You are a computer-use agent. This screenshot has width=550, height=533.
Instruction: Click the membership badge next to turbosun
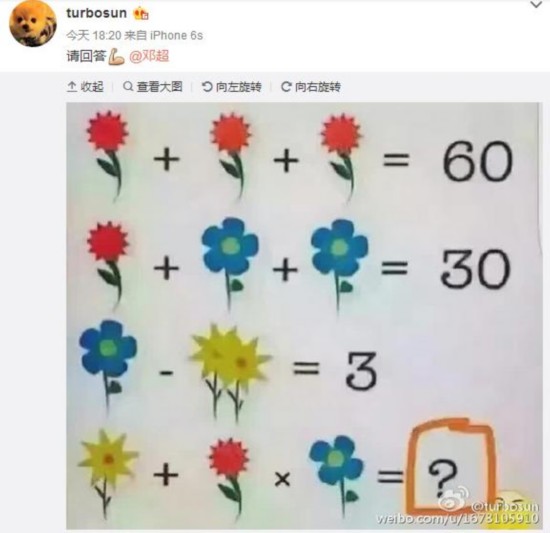point(141,14)
